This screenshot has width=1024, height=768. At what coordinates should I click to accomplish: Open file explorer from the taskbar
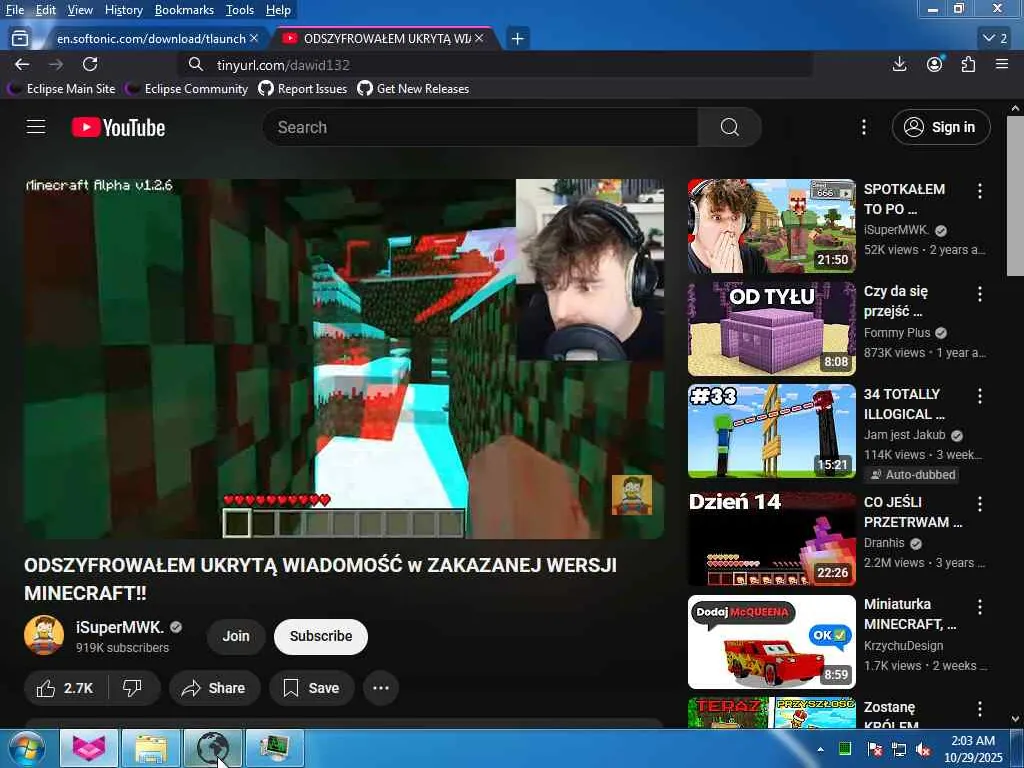pos(151,748)
